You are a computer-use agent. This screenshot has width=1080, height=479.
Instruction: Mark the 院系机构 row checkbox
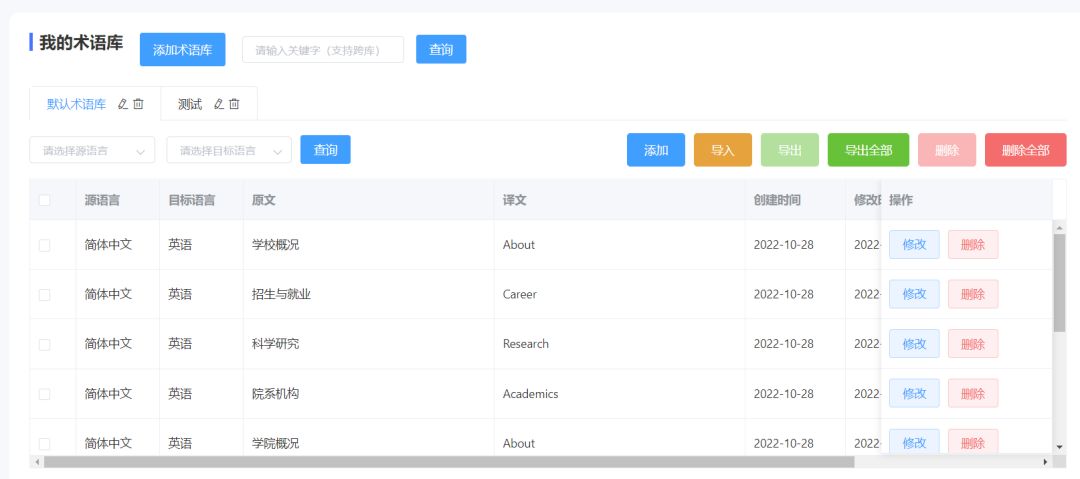point(44,394)
